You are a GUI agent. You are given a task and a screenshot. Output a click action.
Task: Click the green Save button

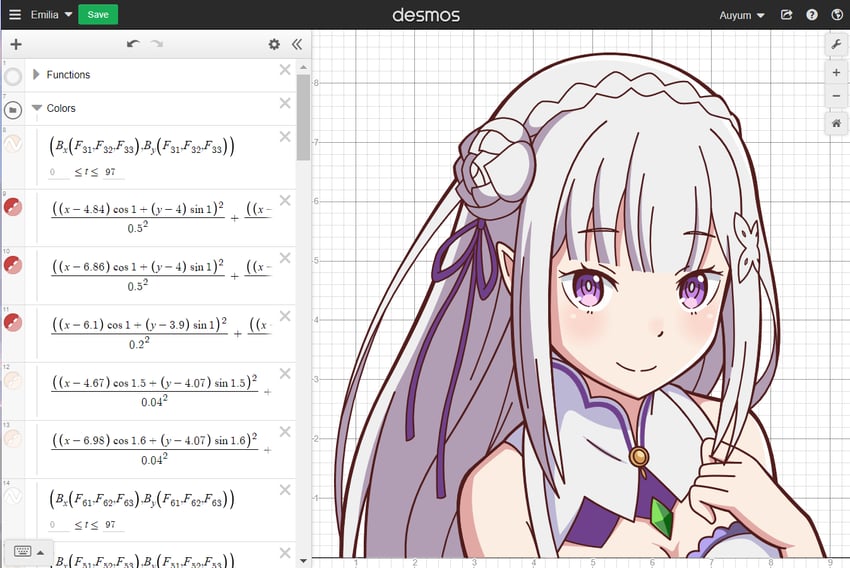(98, 15)
